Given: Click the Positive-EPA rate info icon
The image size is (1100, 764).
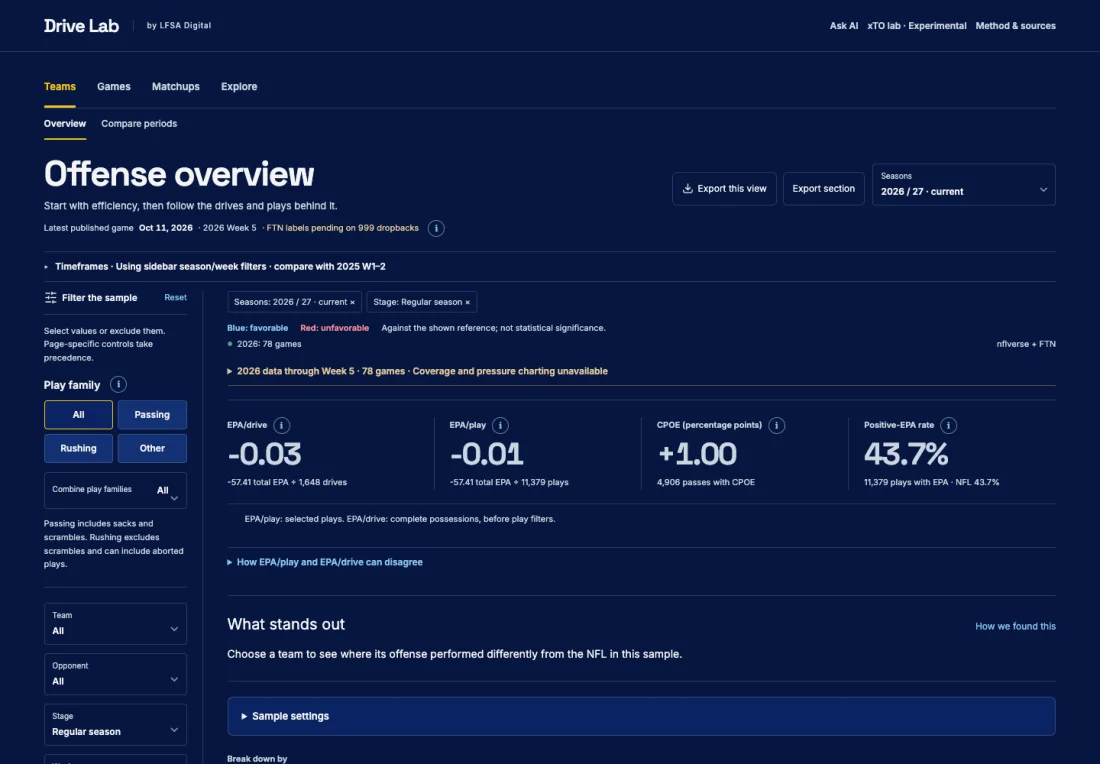Looking at the screenshot, I should (948, 425).
